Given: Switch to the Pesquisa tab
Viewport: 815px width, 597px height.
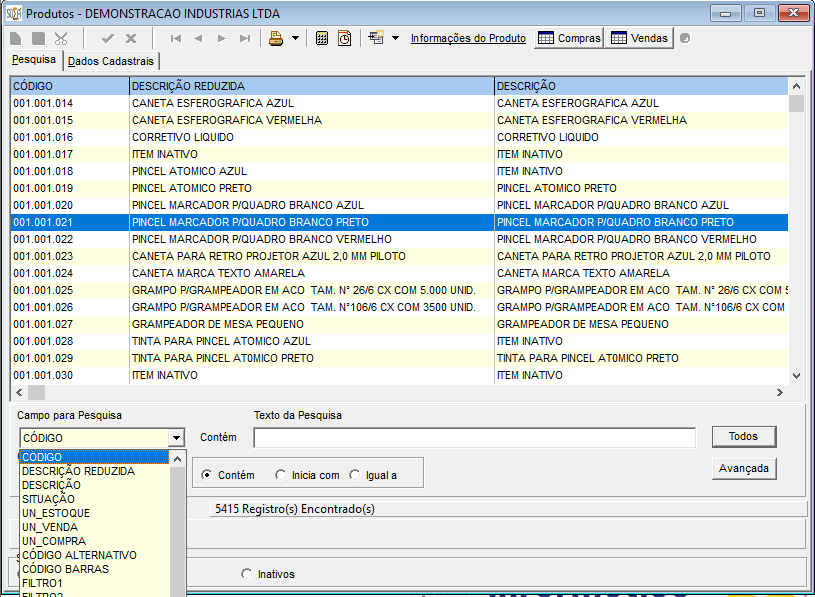Looking at the screenshot, I should (34, 60).
